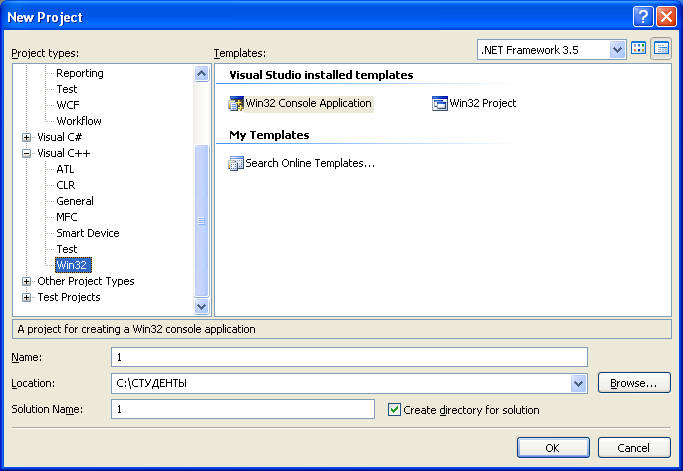The width and height of the screenshot is (683, 471).
Task: Select Other Project Types label
Action: (86, 281)
